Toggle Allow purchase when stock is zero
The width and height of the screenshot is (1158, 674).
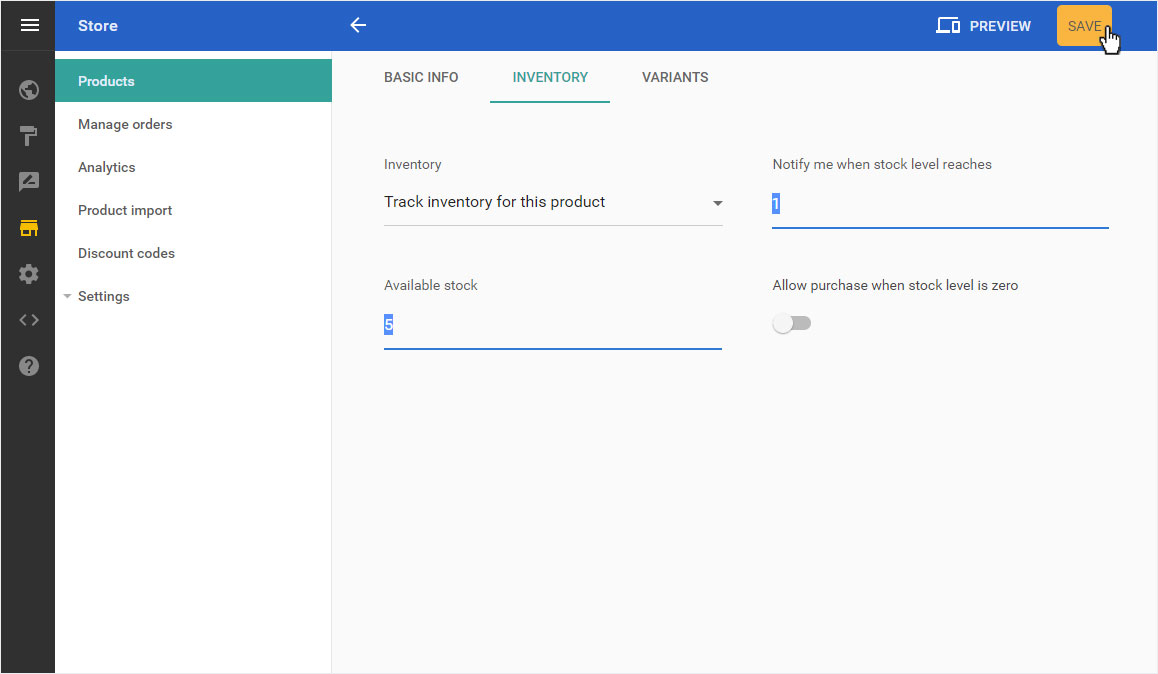[x=792, y=323]
